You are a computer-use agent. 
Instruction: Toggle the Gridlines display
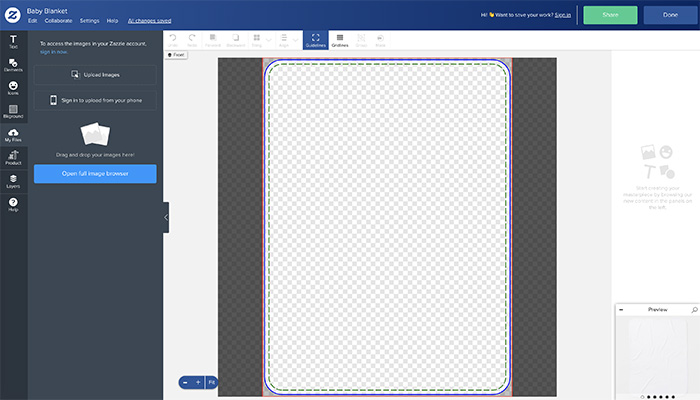tap(340, 40)
